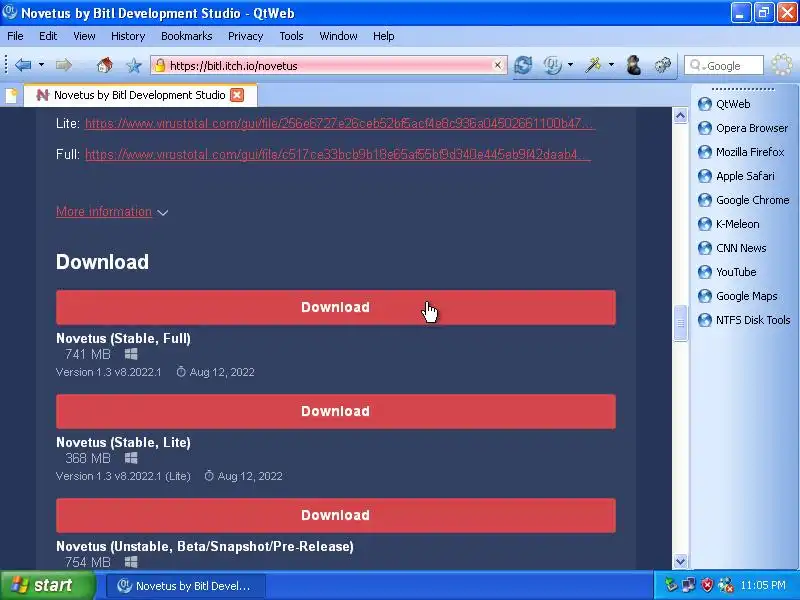Open the magic wand dropdown arrow
The height and width of the screenshot is (600, 800).
click(611, 65)
